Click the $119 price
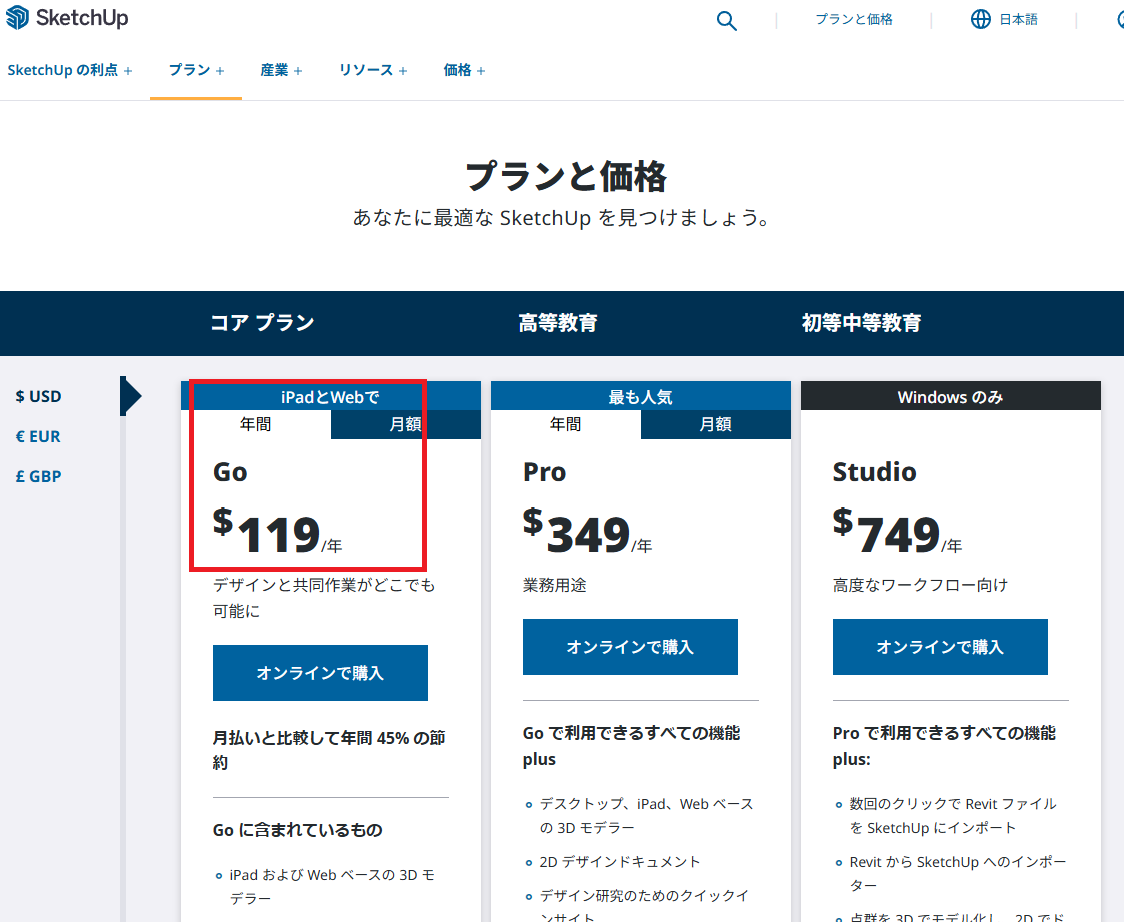 277,531
